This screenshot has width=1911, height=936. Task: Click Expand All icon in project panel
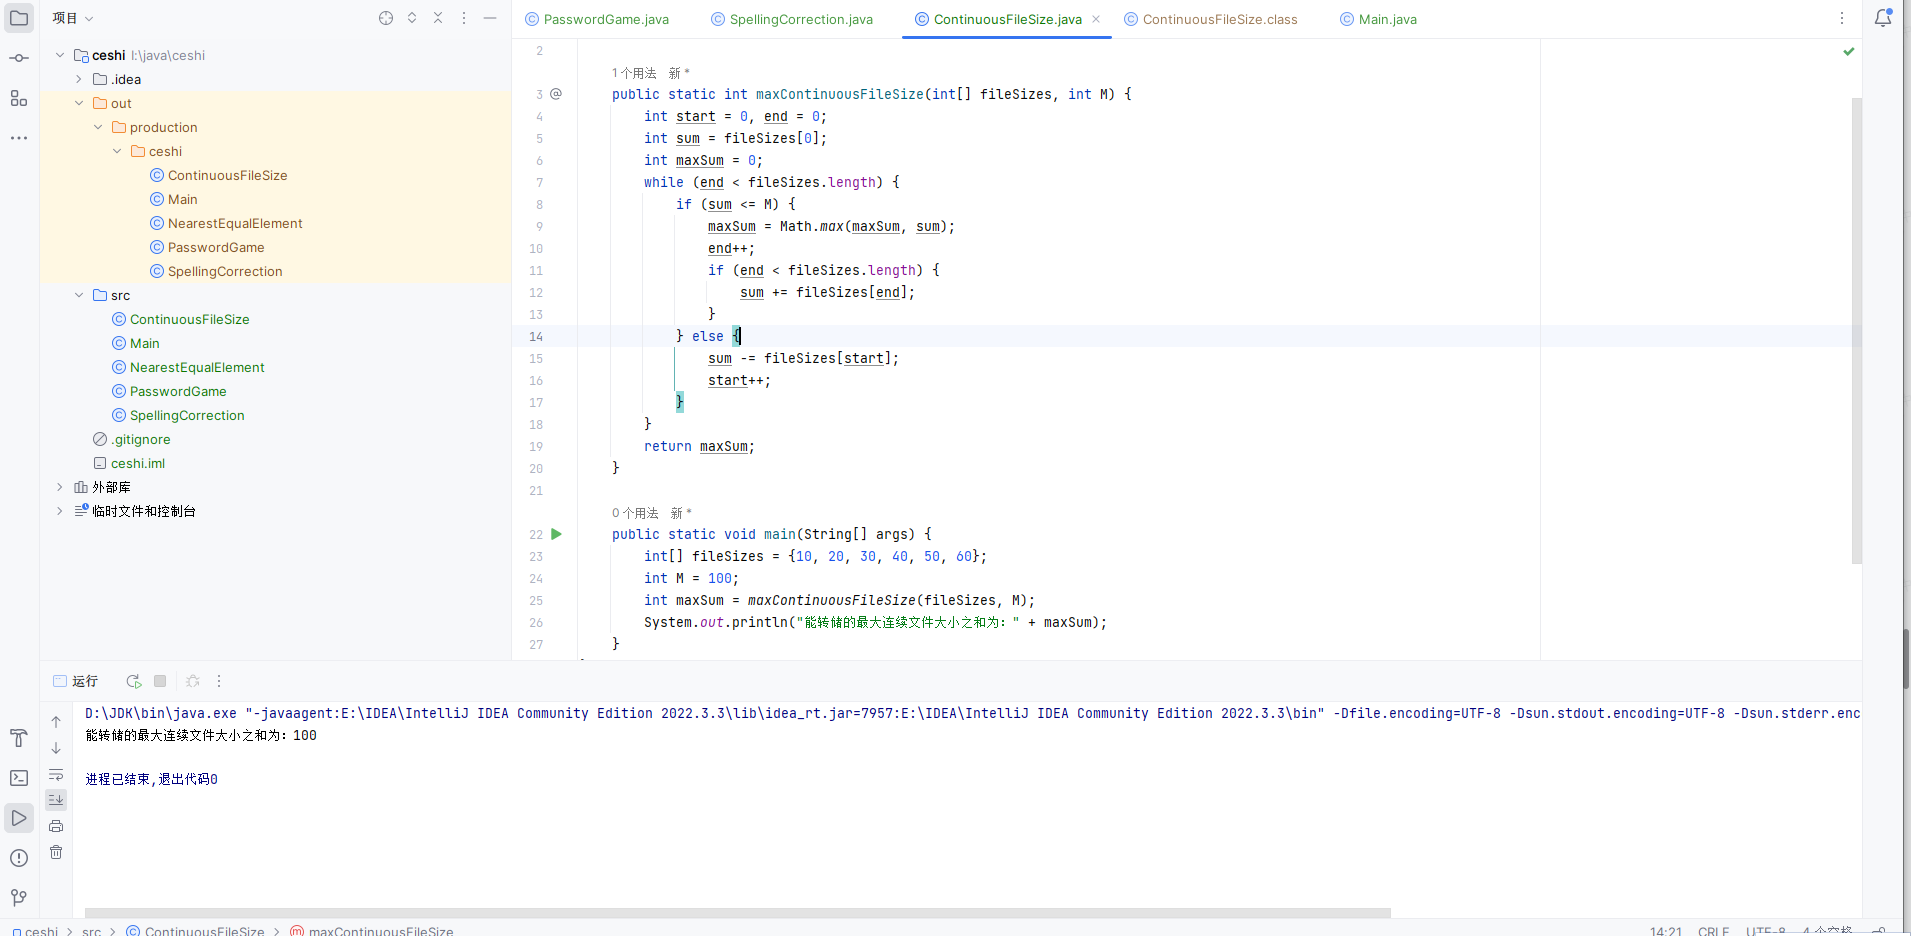click(412, 18)
